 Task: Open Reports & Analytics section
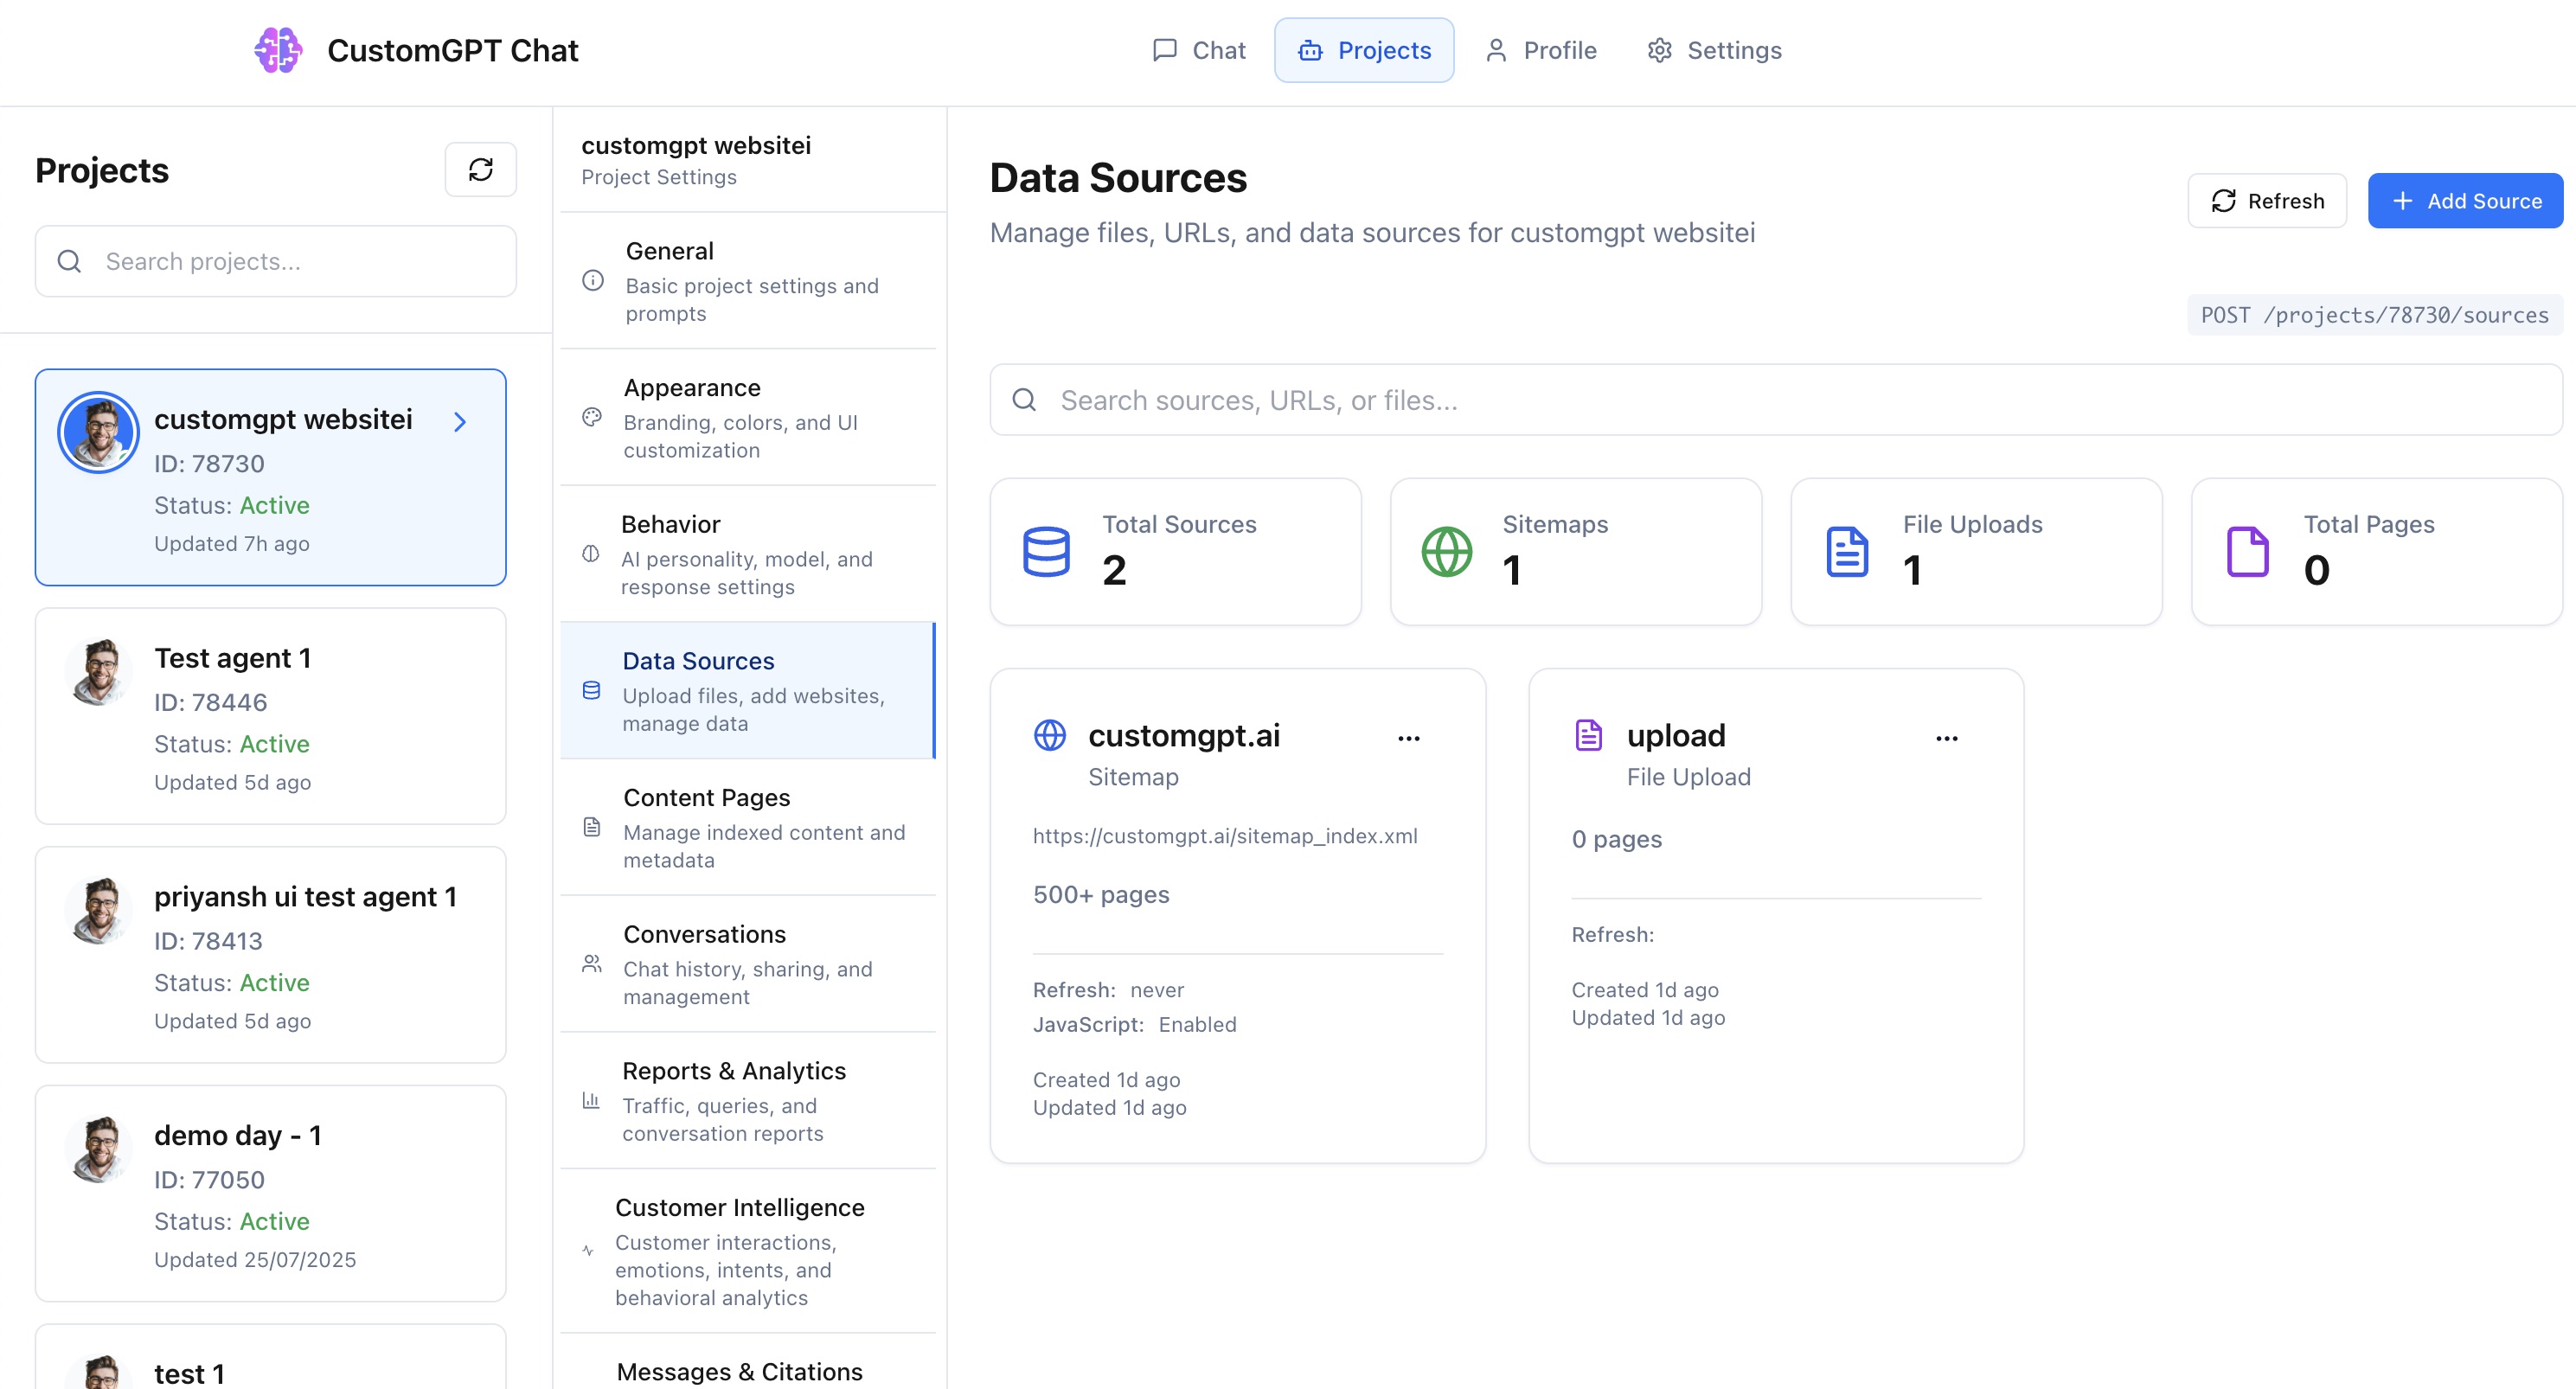[748, 1100]
